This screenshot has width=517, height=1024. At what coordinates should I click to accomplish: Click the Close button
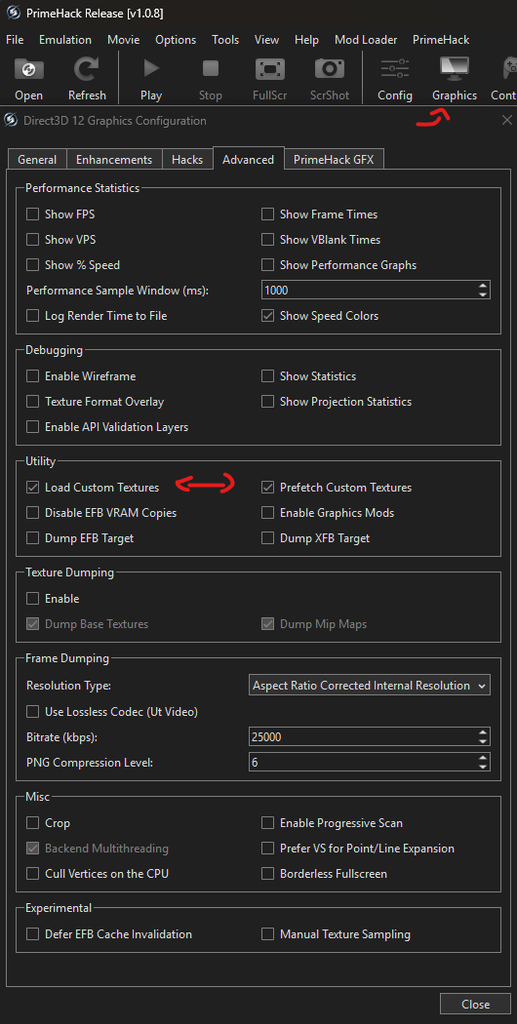point(475,1004)
